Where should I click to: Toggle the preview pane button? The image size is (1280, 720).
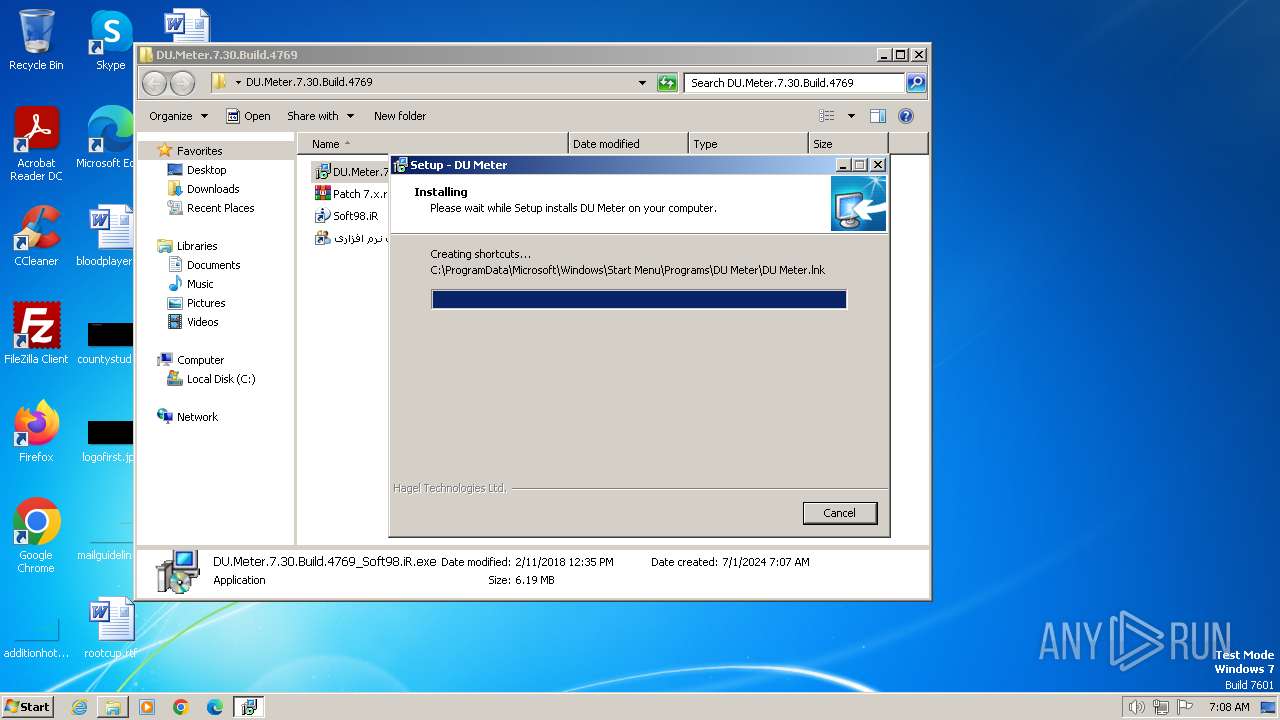click(x=877, y=116)
